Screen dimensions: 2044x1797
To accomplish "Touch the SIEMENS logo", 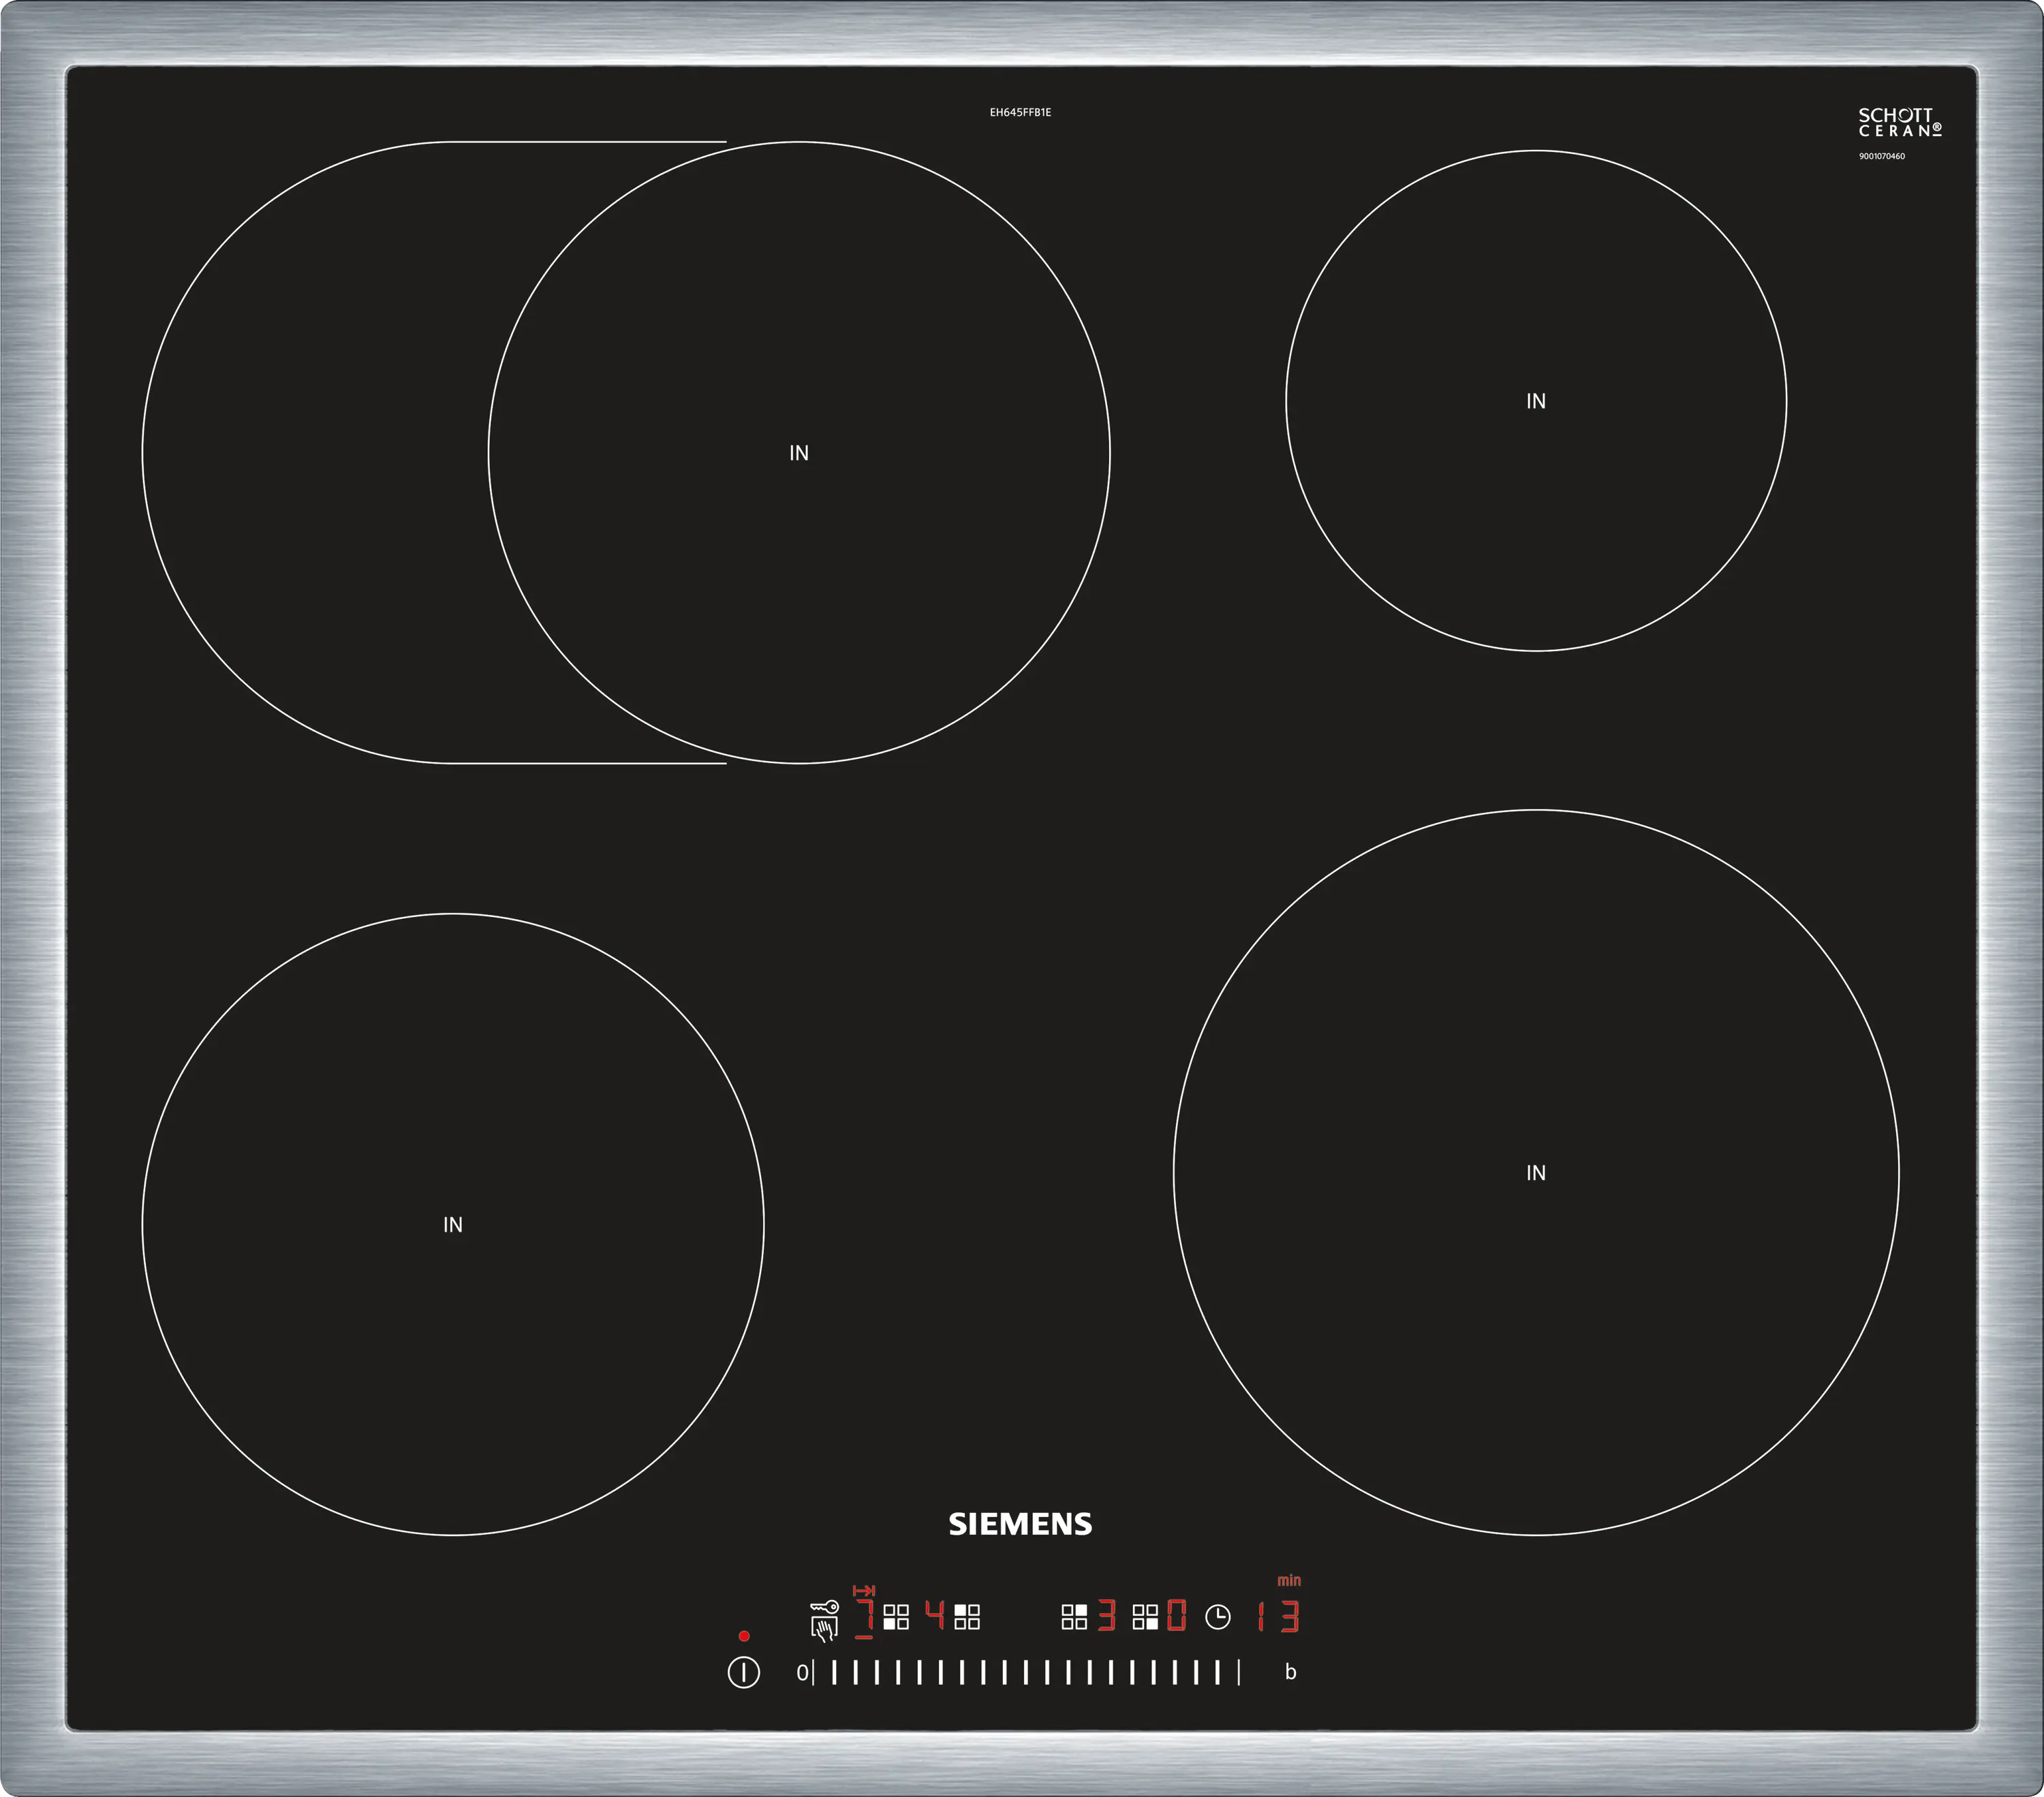I will pos(1020,1524).
